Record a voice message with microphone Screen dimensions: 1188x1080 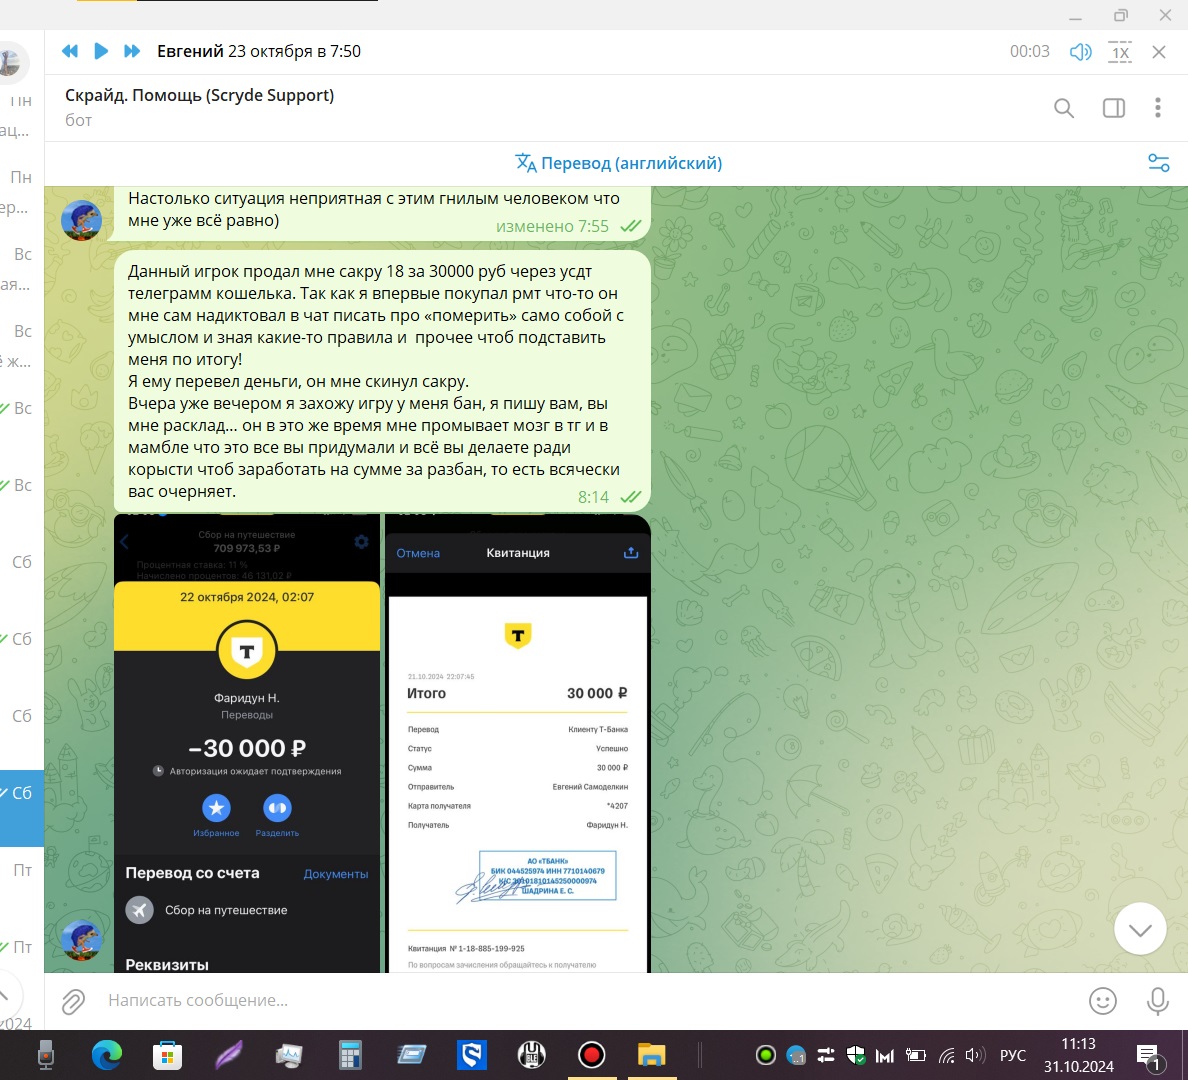pos(1157,1001)
